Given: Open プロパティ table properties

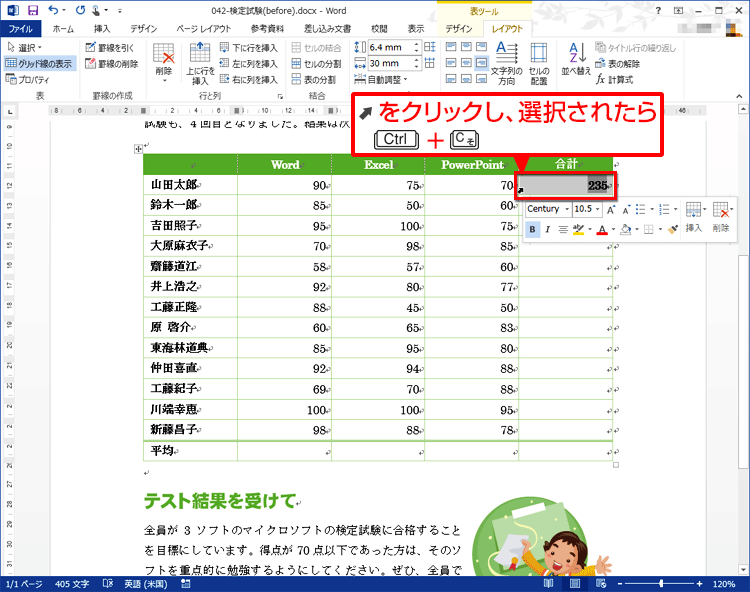Looking at the screenshot, I should (27, 79).
